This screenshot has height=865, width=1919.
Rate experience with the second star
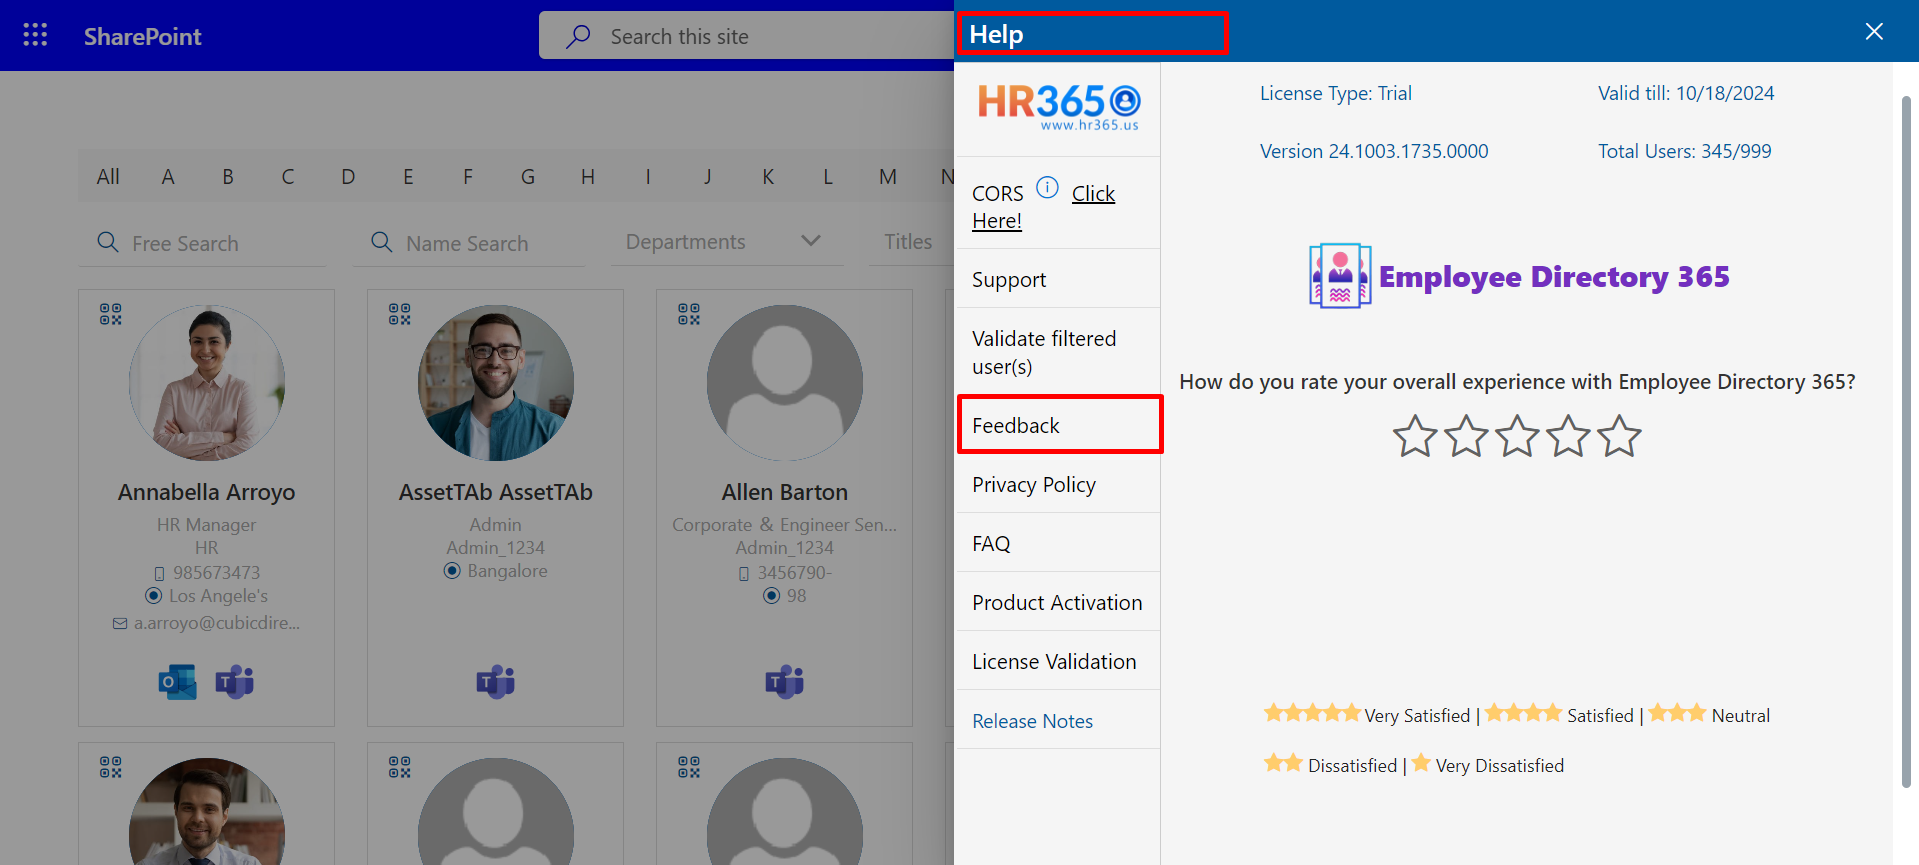(x=1466, y=436)
